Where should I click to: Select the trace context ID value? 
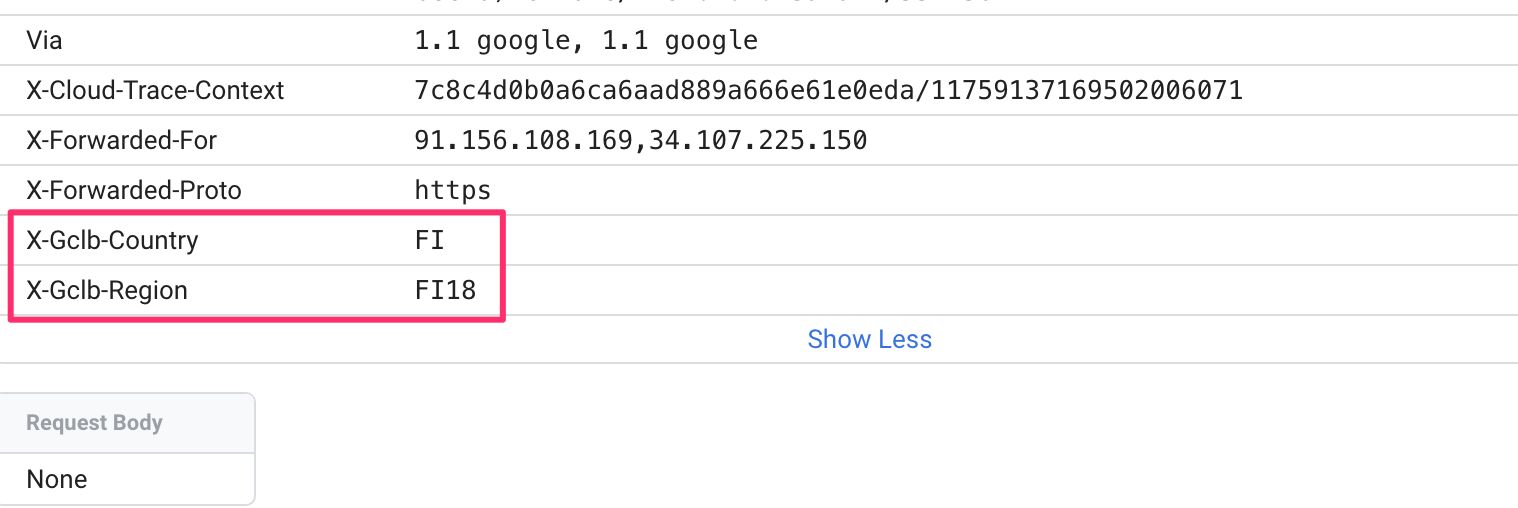tap(828, 91)
